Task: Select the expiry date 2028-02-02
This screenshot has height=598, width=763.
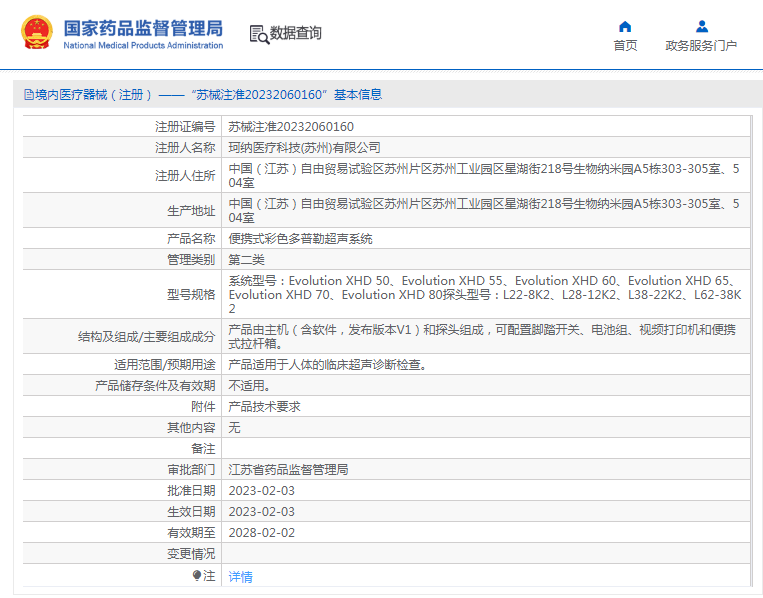Action: point(261,532)
